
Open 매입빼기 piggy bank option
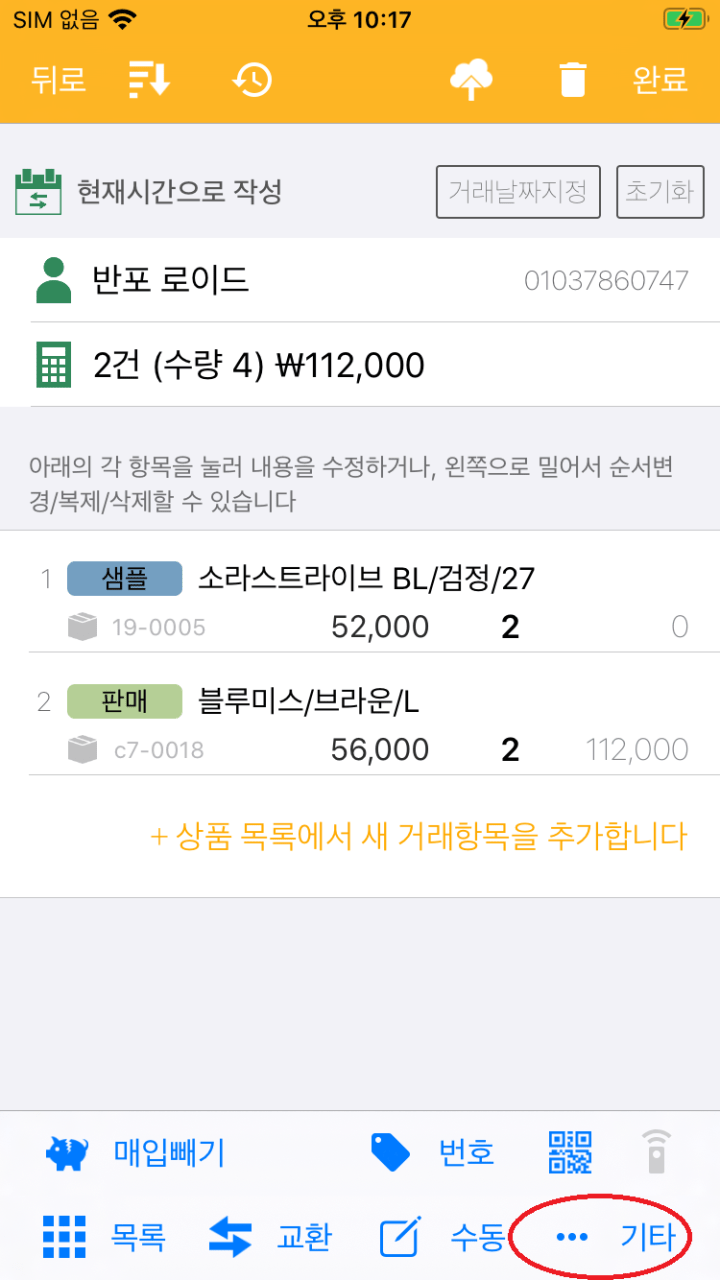point(136,1153)
